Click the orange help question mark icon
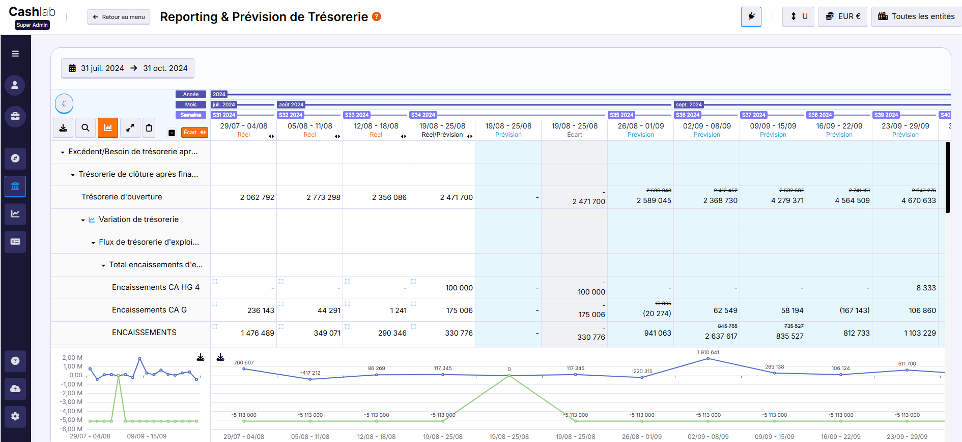The height and width of the screenshot is (442, 962). 377,17
